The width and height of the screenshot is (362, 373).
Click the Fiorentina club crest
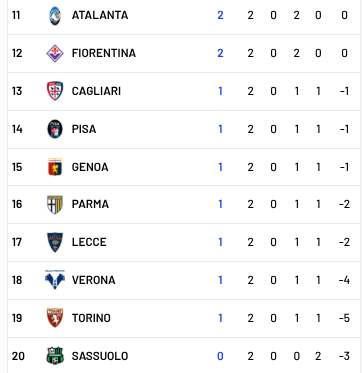click(x=55, y=53)
